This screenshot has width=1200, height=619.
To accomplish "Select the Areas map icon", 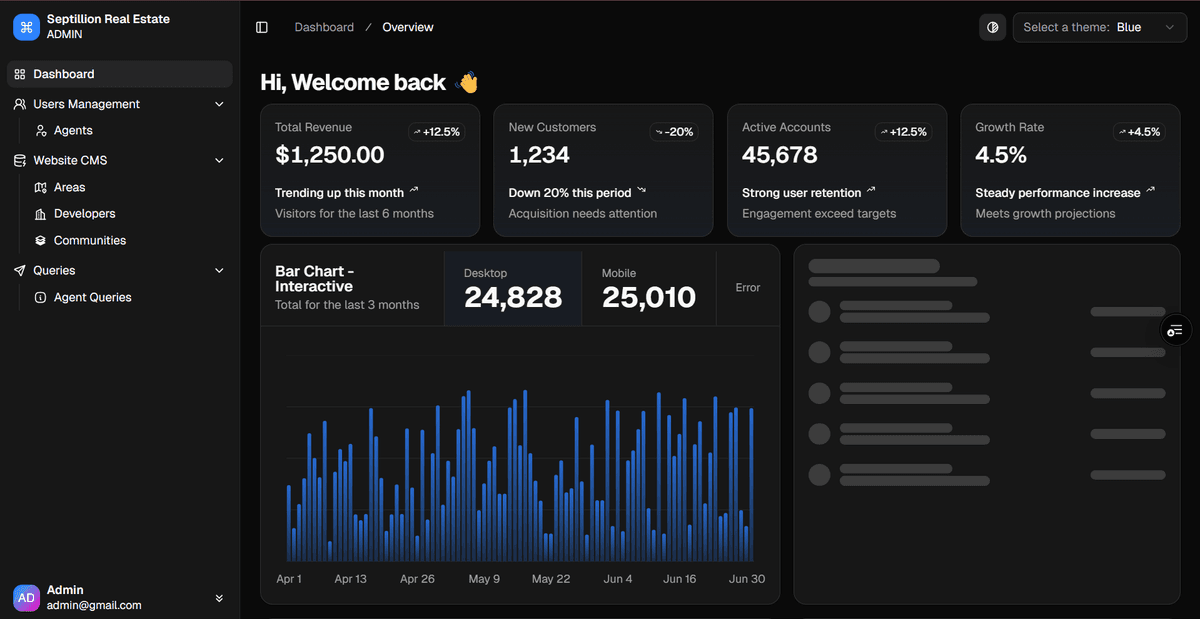I will click(x=41, y=187).
